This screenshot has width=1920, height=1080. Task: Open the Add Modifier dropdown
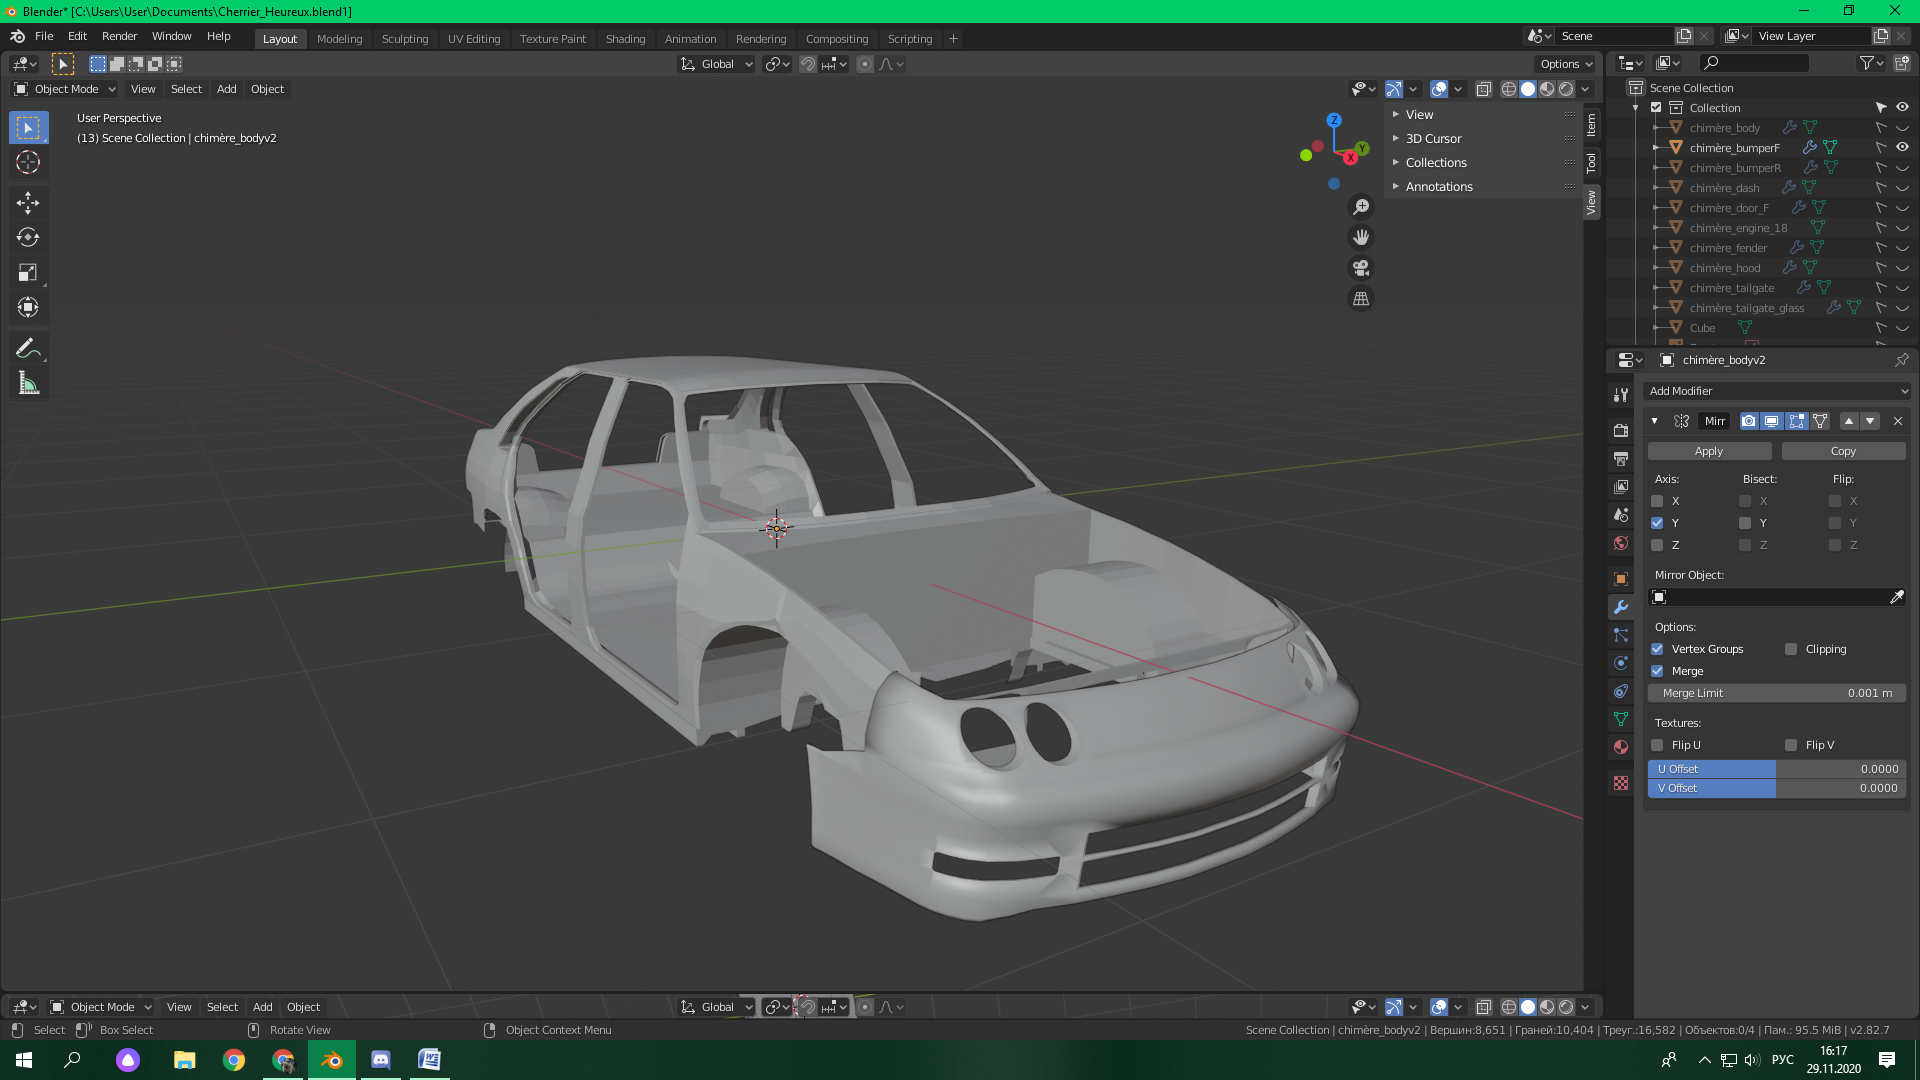pos(1776,391)
